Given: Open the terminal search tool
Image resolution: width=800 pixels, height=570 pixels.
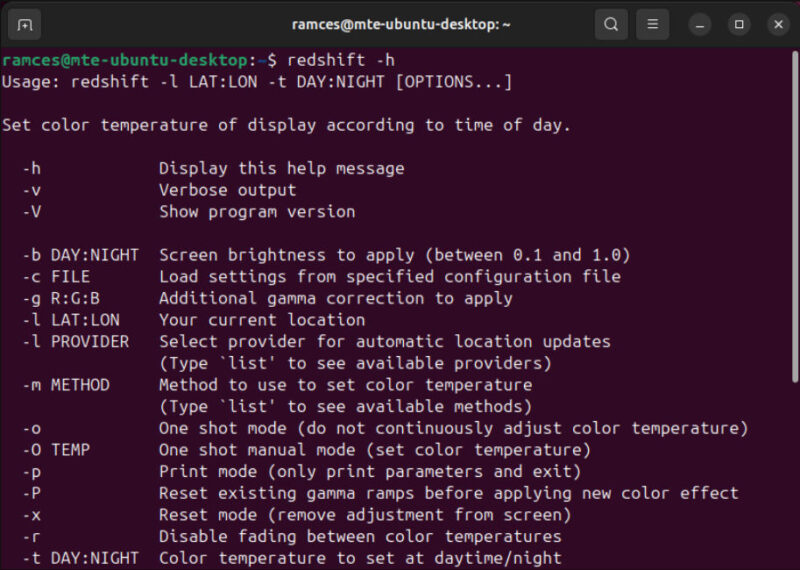Looking at the screenshot, I should click(x=611, y=24).
